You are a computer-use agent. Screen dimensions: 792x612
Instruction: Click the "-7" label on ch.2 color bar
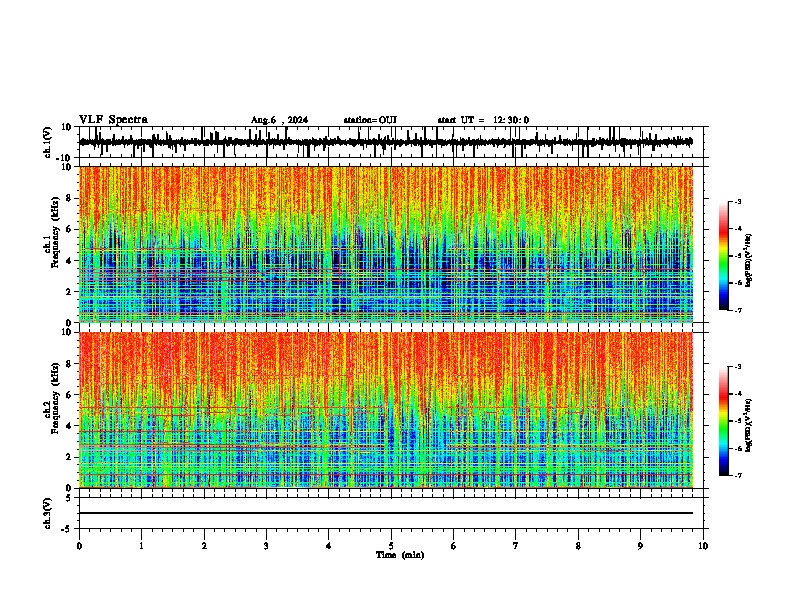point(738,475)
